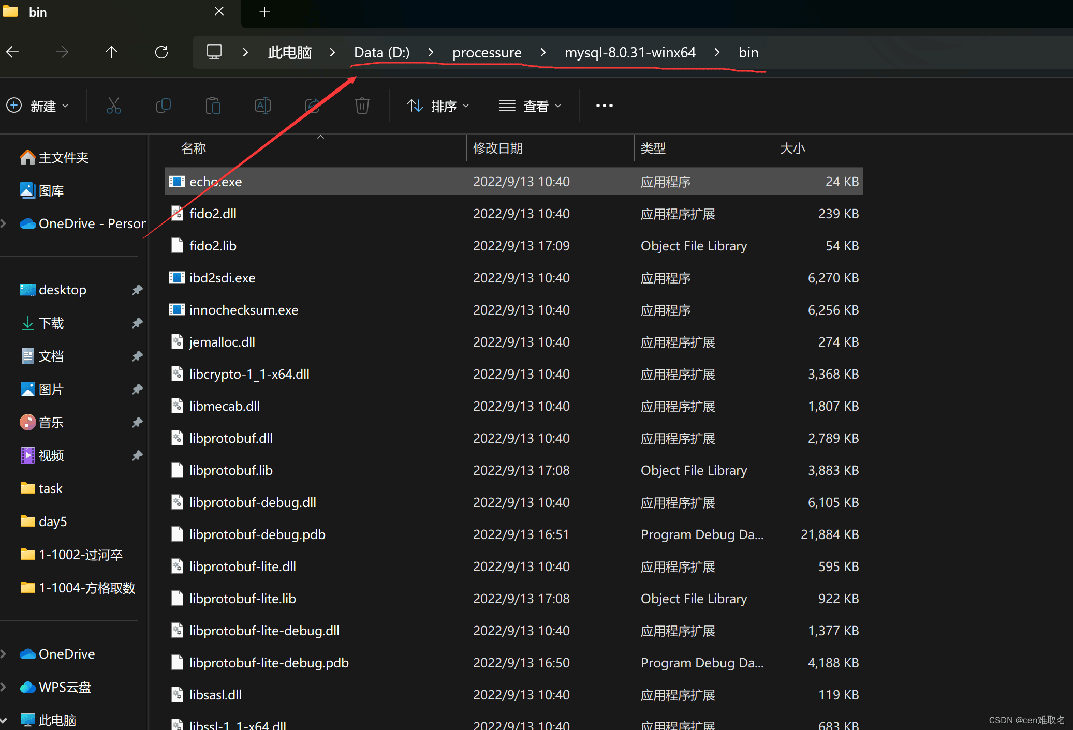Select the fido2.lib file
Screen dimensions: 1073x730
(x=513, y=246)
